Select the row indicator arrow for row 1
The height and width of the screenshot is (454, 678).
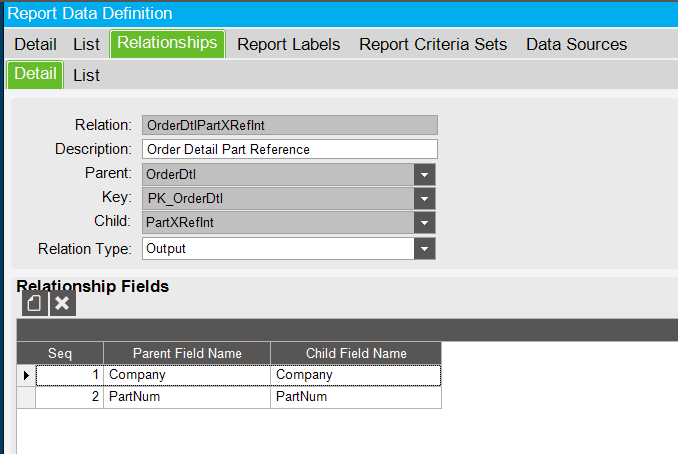point(26,375)
